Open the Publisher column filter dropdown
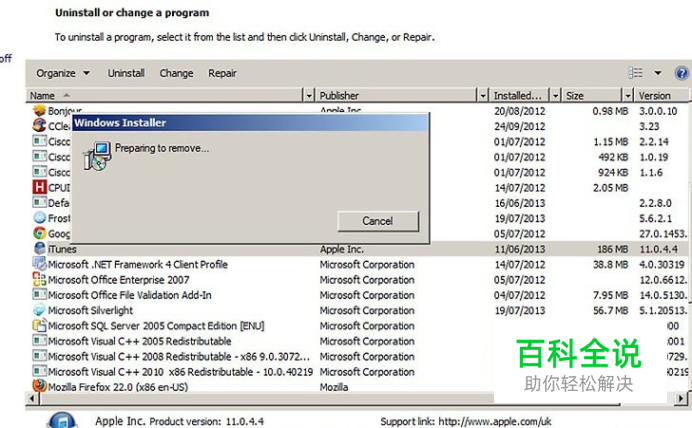Image resolution: width=692 pixels, height=428 pixels. pos(483,96)
